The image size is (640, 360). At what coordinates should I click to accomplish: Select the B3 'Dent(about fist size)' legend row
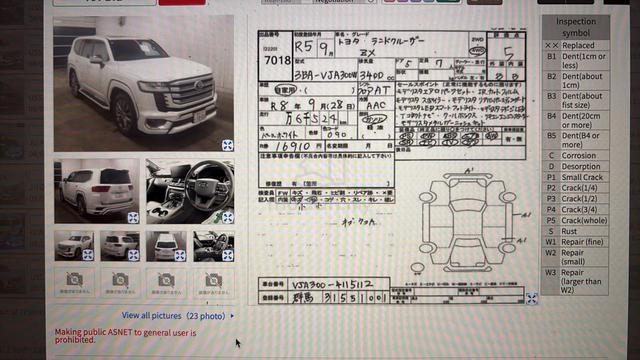pyautogui.click(x=576, y=100)
